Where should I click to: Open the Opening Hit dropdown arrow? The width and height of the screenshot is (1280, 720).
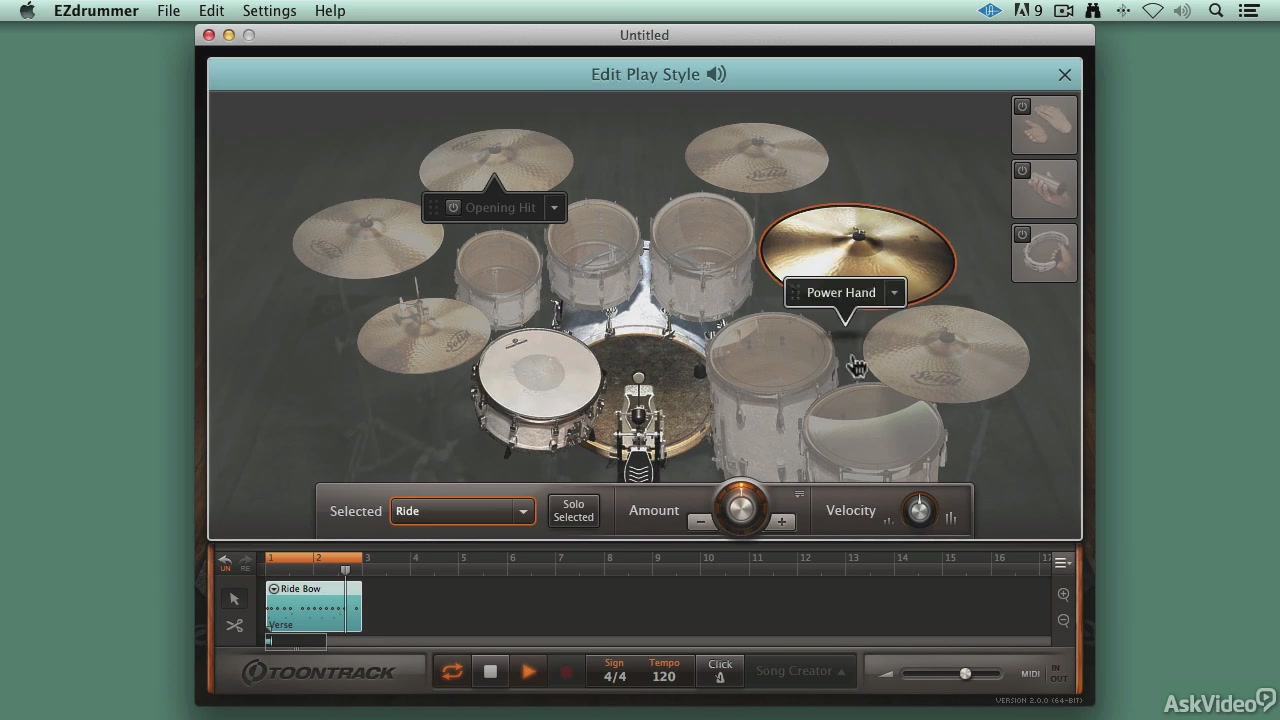click(555, 208)
